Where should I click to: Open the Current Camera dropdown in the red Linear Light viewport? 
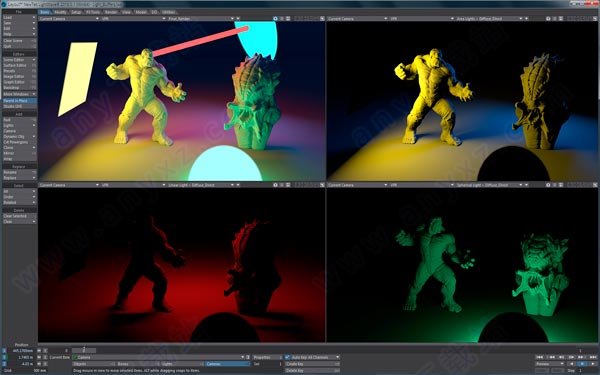point(69,185)
